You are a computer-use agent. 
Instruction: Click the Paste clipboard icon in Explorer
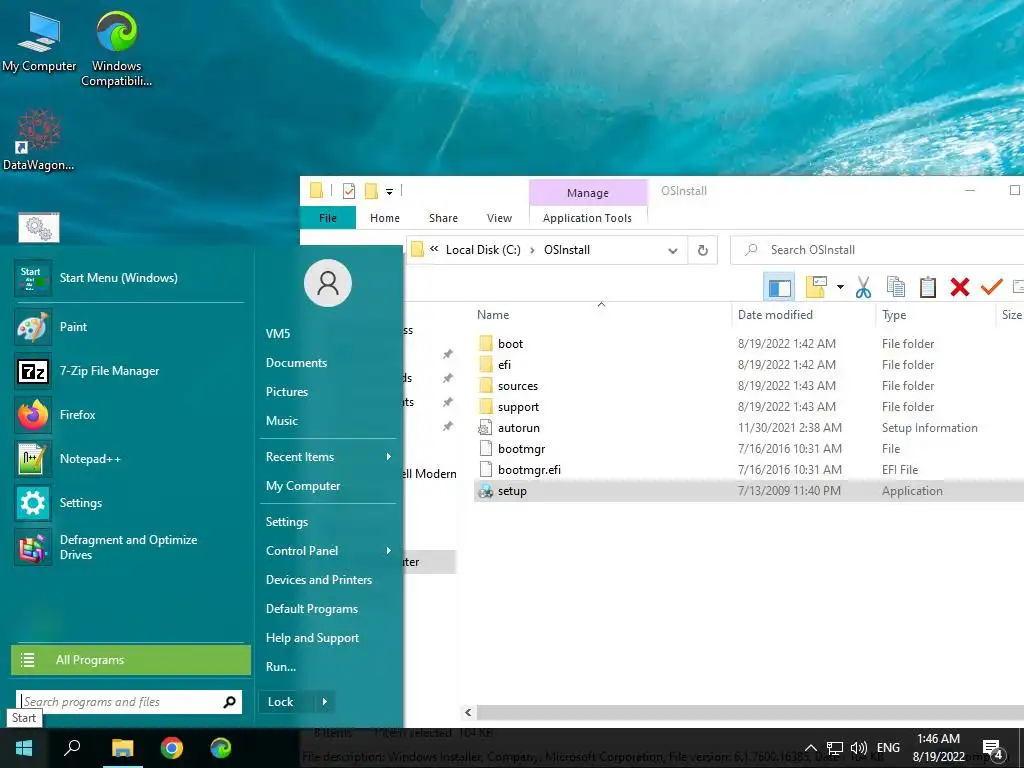(927, 287)
